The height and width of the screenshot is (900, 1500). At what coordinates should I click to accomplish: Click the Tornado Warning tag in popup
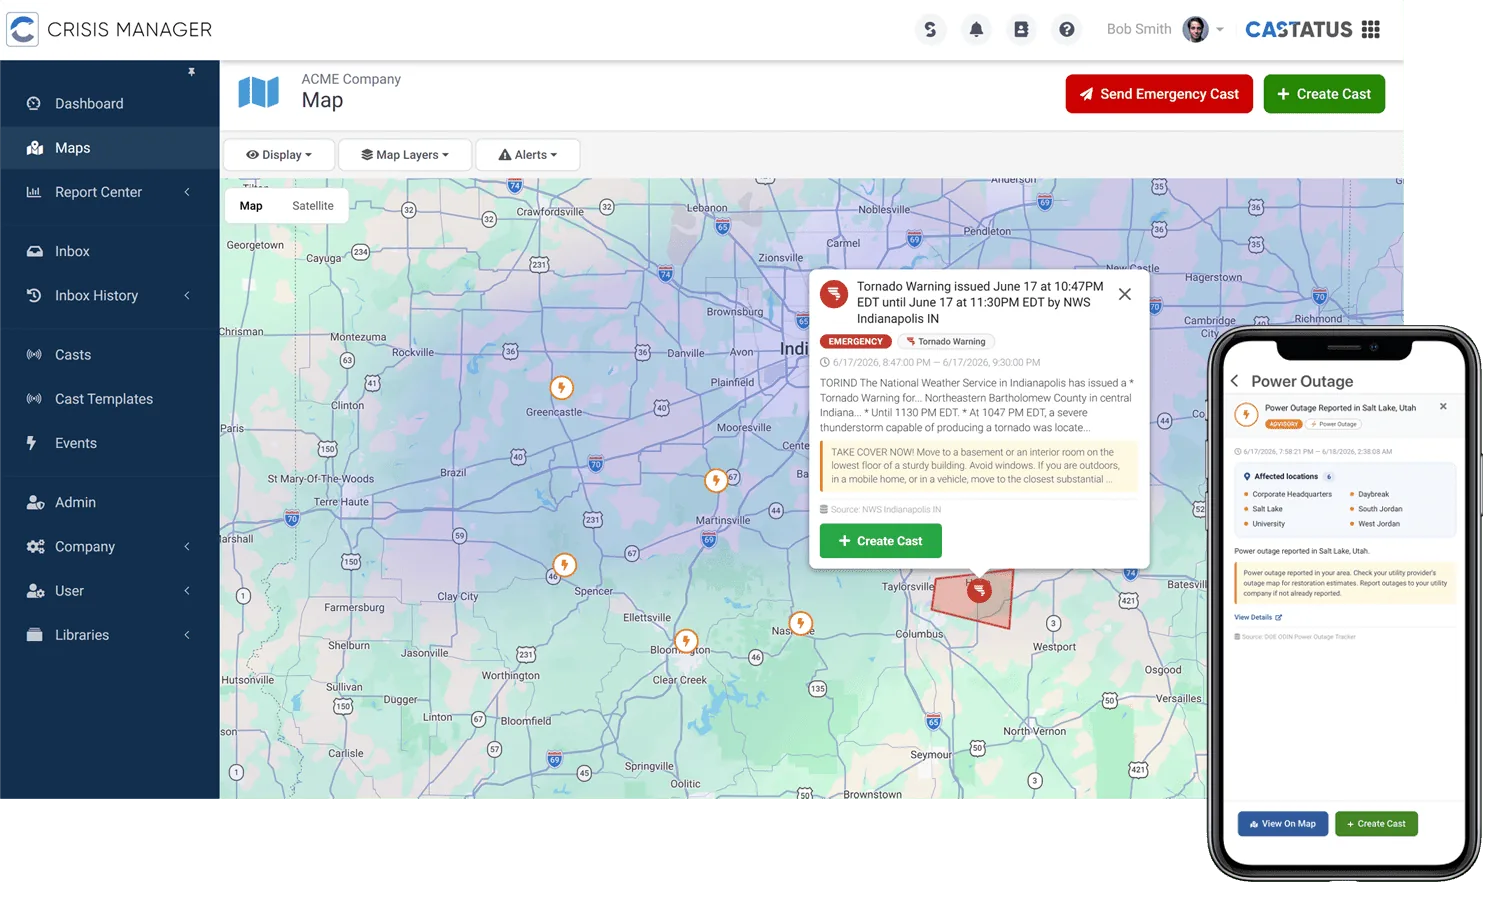tap(946, 342)
